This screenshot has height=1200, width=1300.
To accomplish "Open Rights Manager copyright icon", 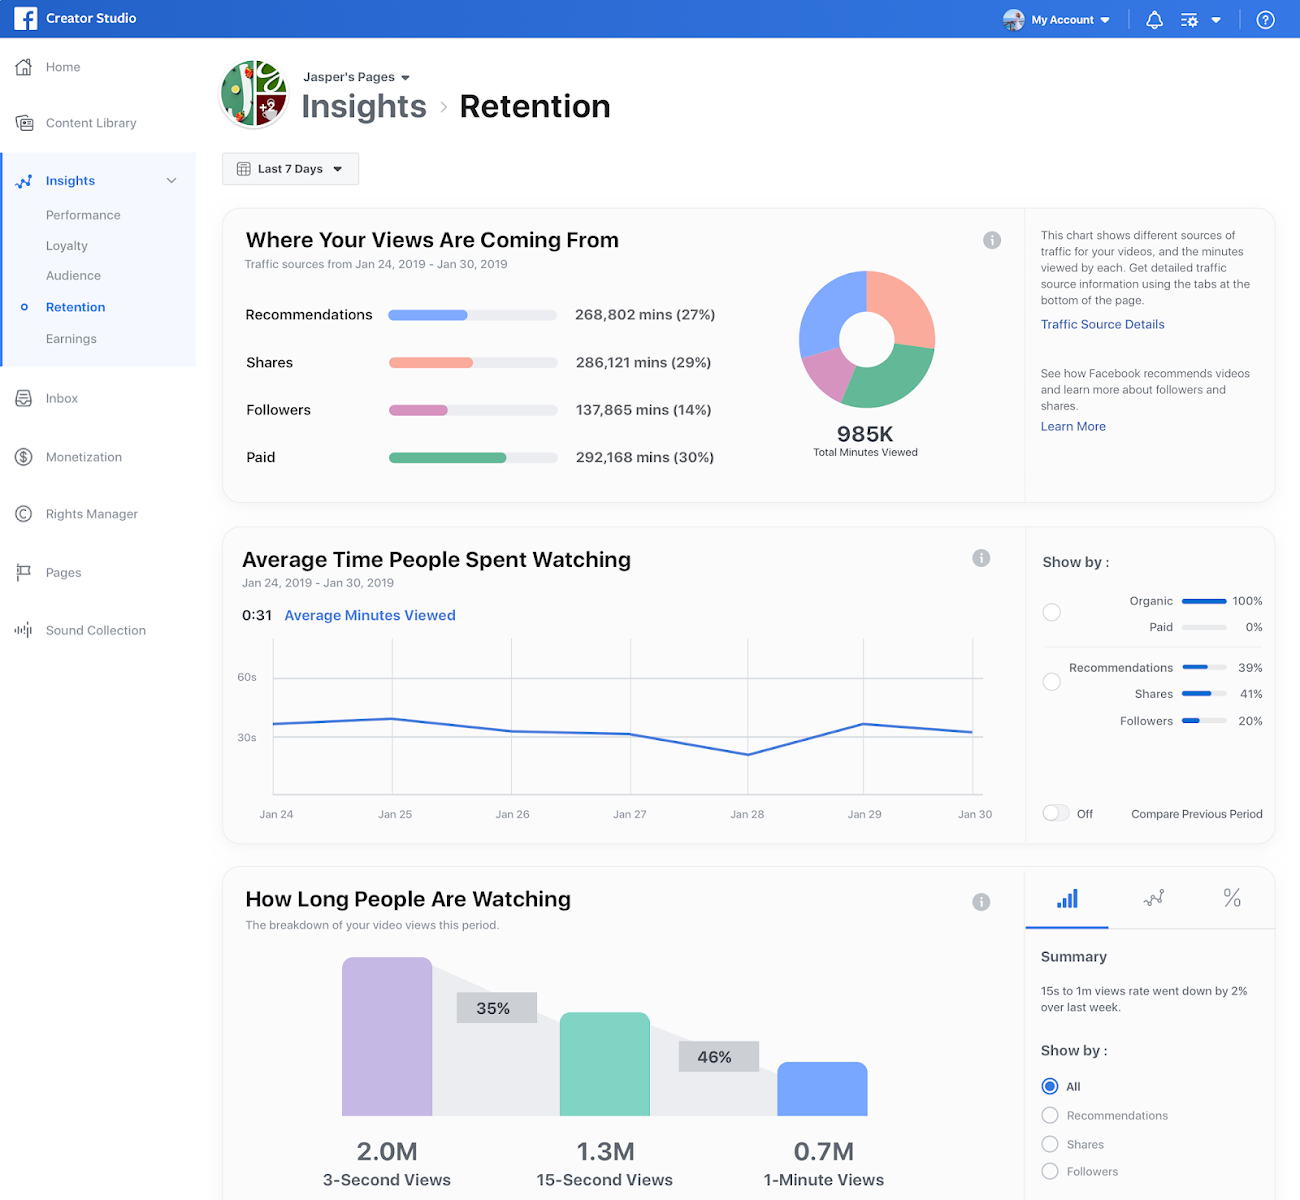I will pos(24,514).
